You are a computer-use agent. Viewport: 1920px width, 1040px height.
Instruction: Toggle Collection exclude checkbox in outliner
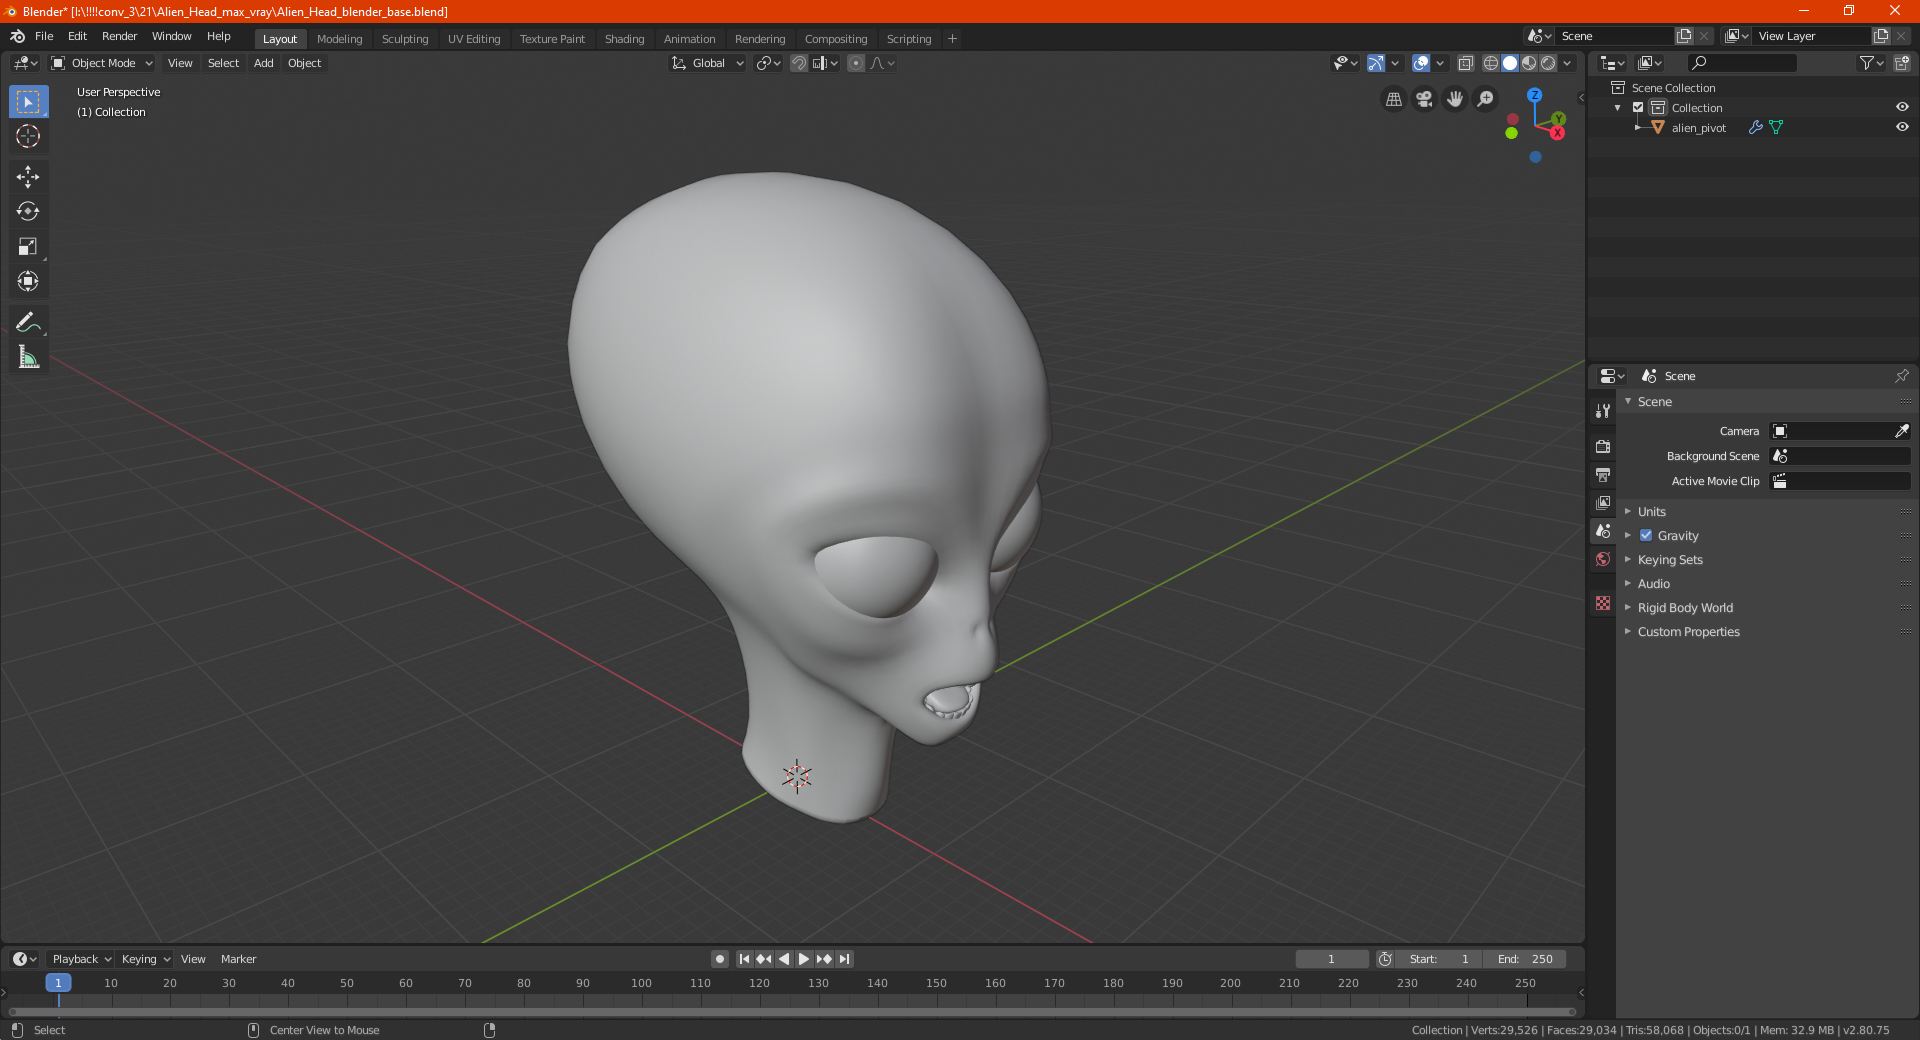coord(1638,107)
